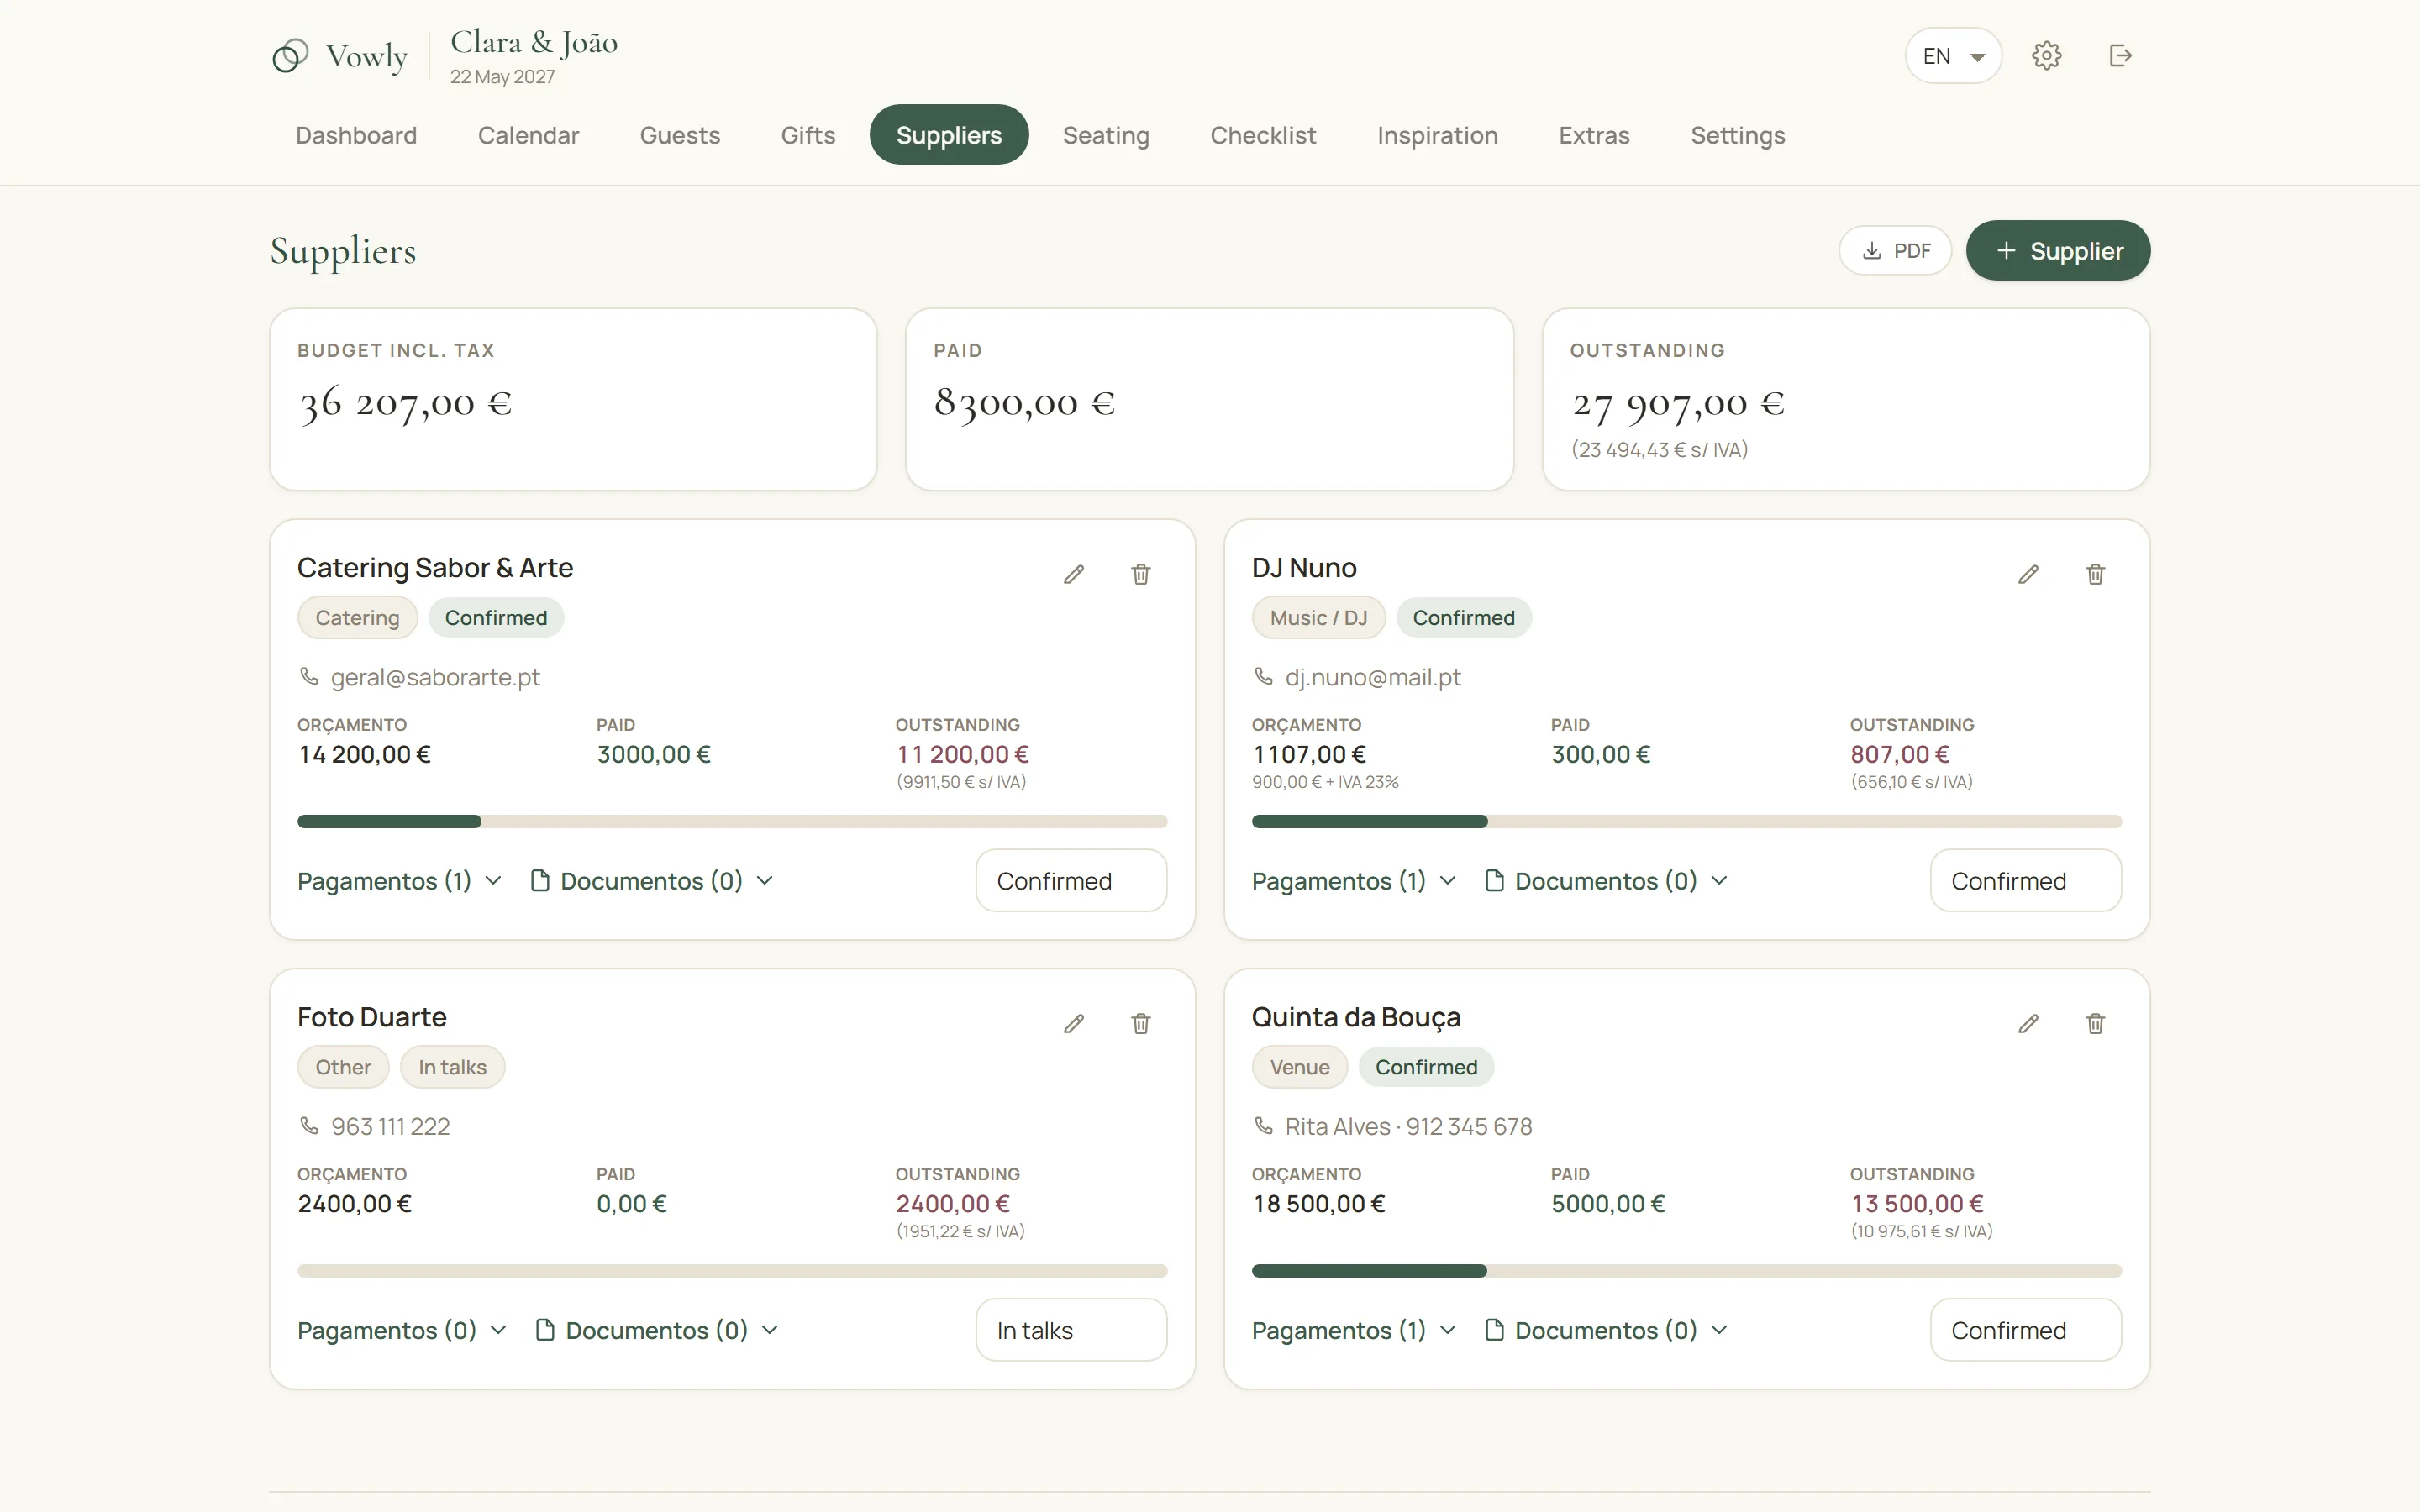Screen dimensions: 2420x1512
Task: Open Confirmed status selector on DJ Nuno card
Action: [x=2025, y=881]
